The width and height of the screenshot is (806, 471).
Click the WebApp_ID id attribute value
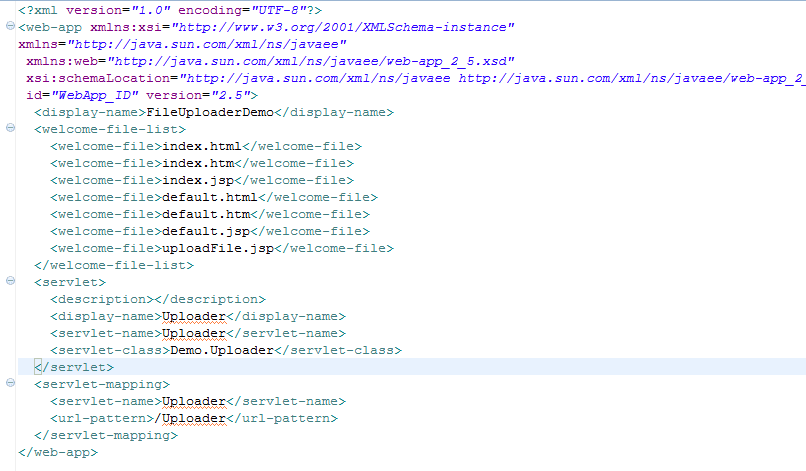95,95
